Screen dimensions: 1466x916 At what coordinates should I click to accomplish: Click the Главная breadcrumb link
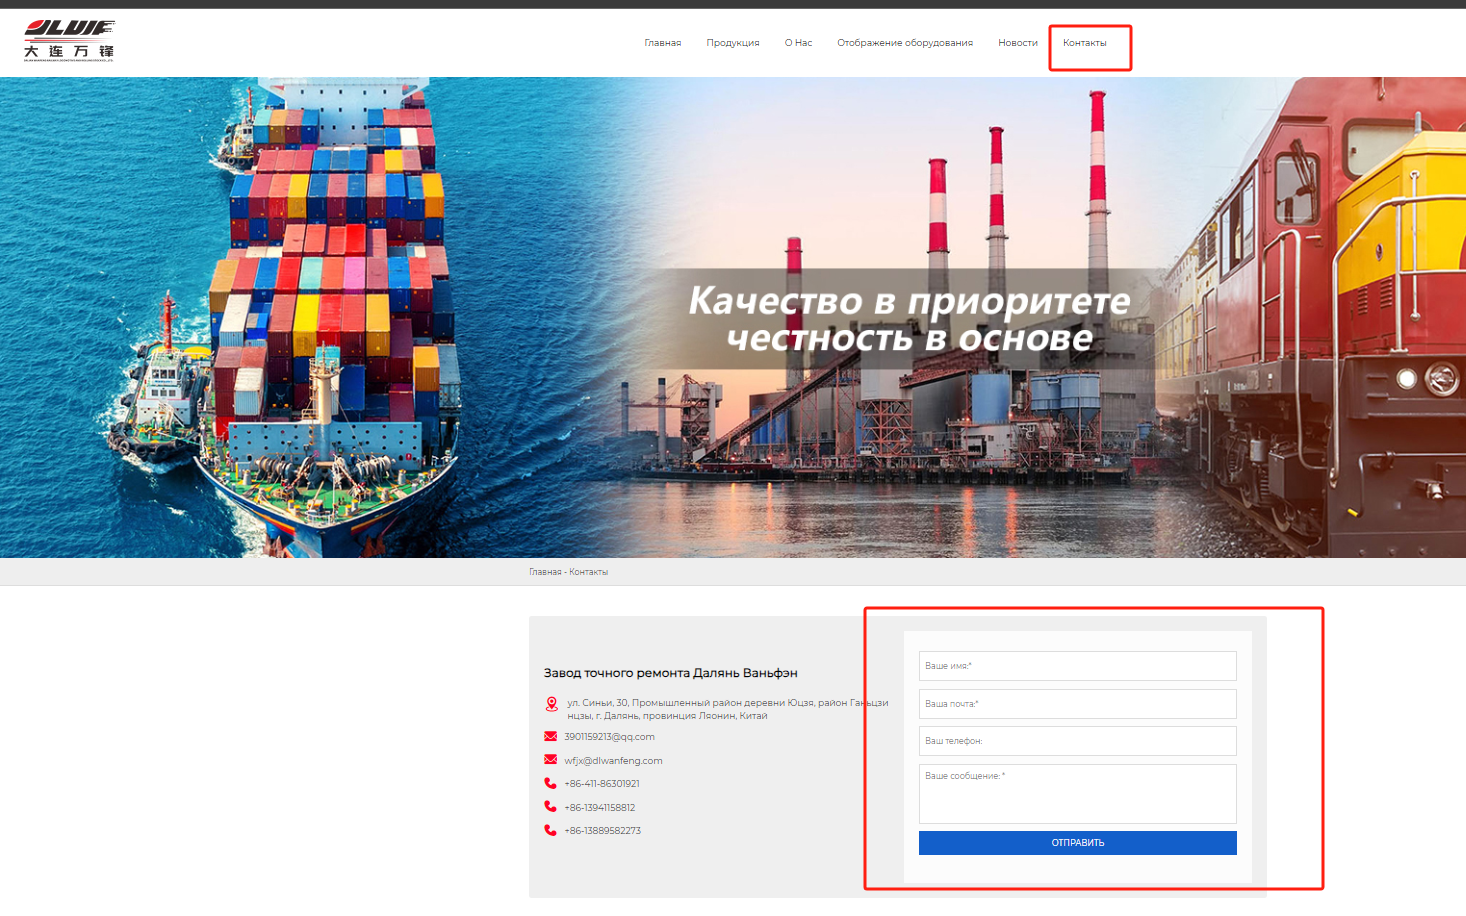545,572
